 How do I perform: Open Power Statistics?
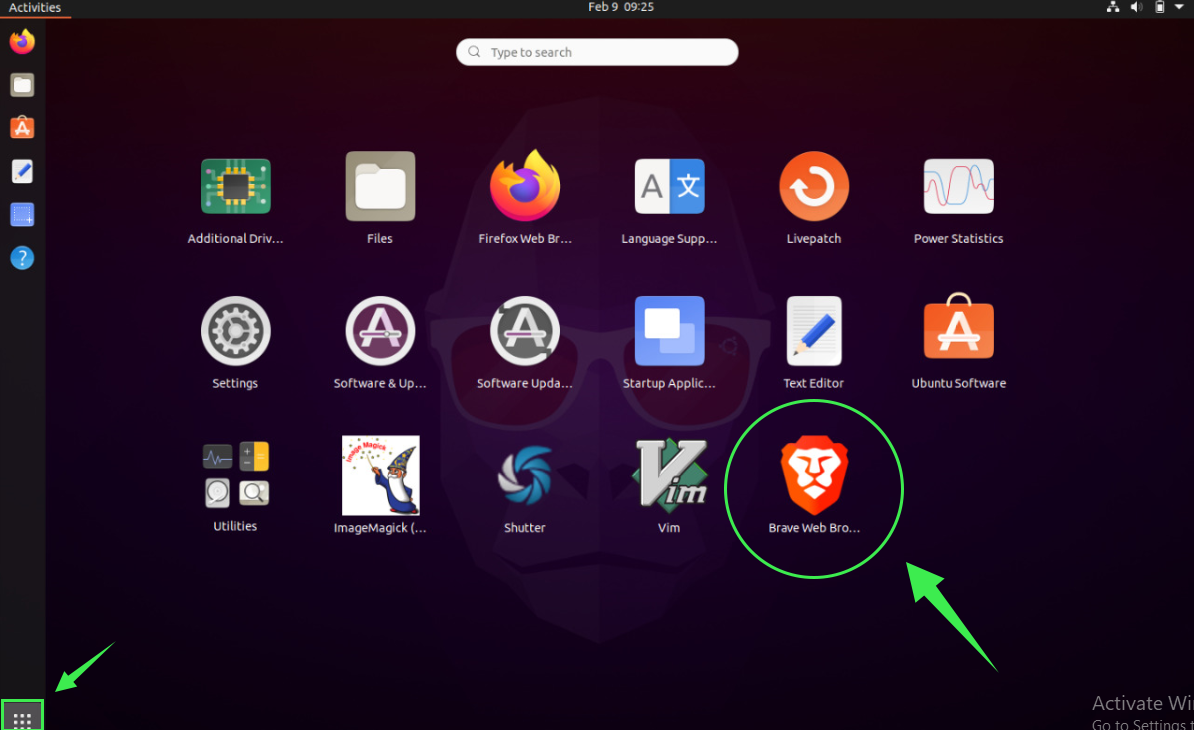pos(959,186)
